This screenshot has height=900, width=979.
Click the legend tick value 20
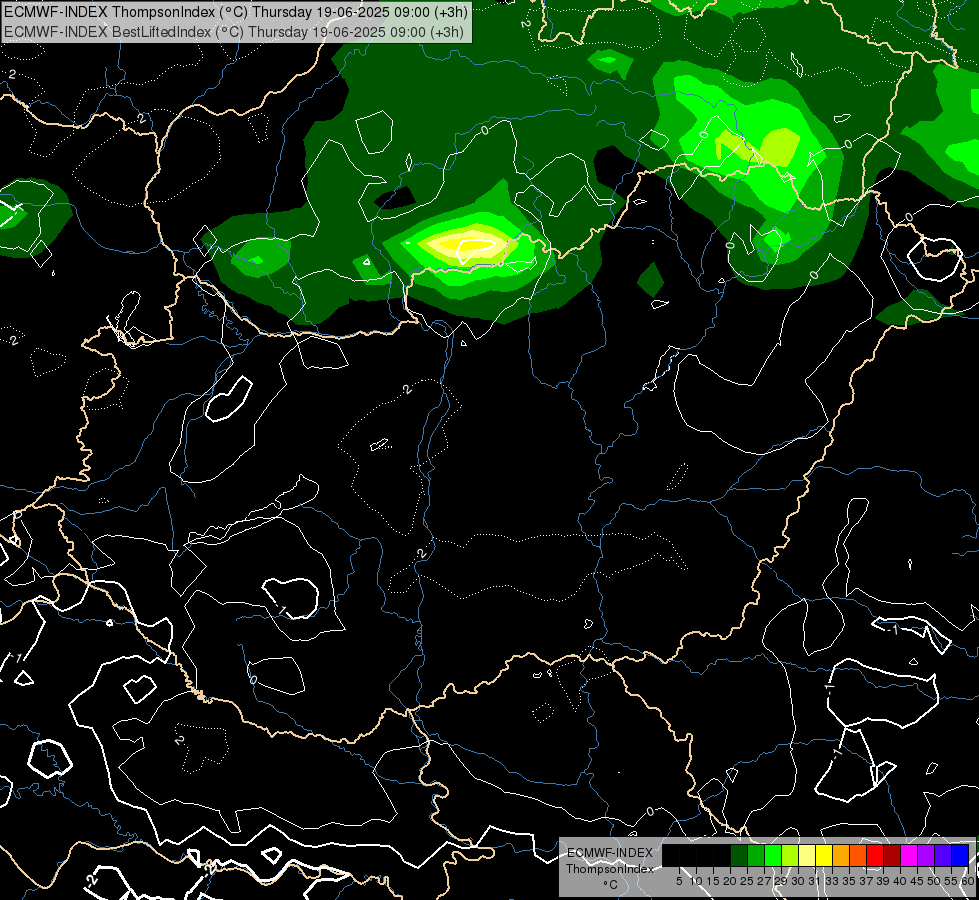click(x=731, y=881)
